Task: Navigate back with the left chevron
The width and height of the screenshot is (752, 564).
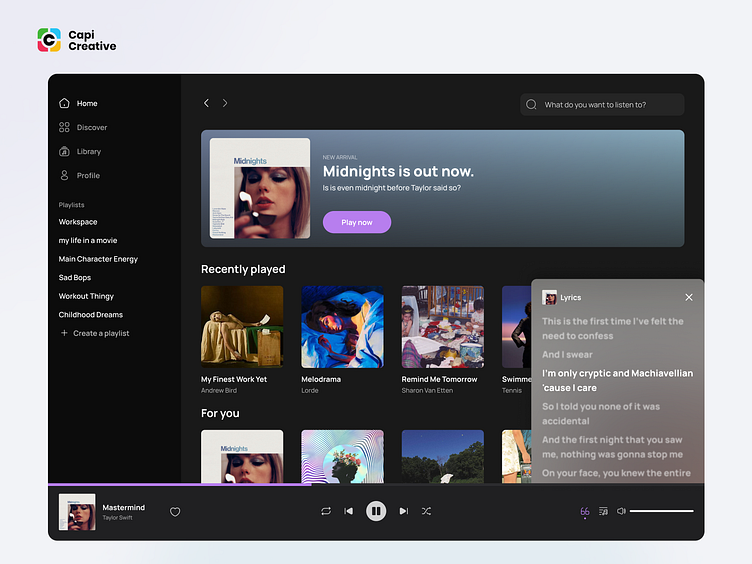Action: pyautogui.click(x=206, y=103)
